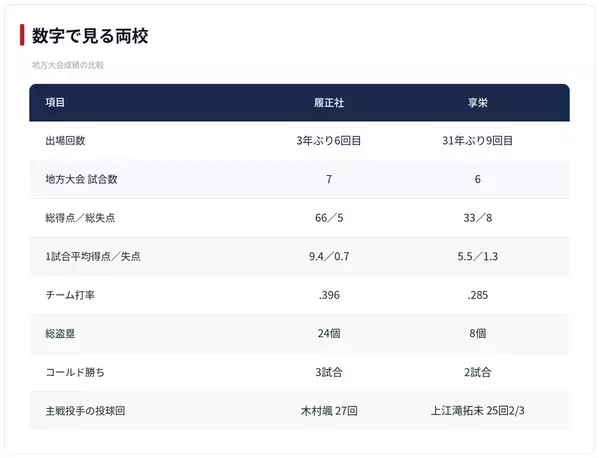Click the cell 8個
The height and width of the screenshot is (458, 599).
pyautogui.click(x=478, y=333)
